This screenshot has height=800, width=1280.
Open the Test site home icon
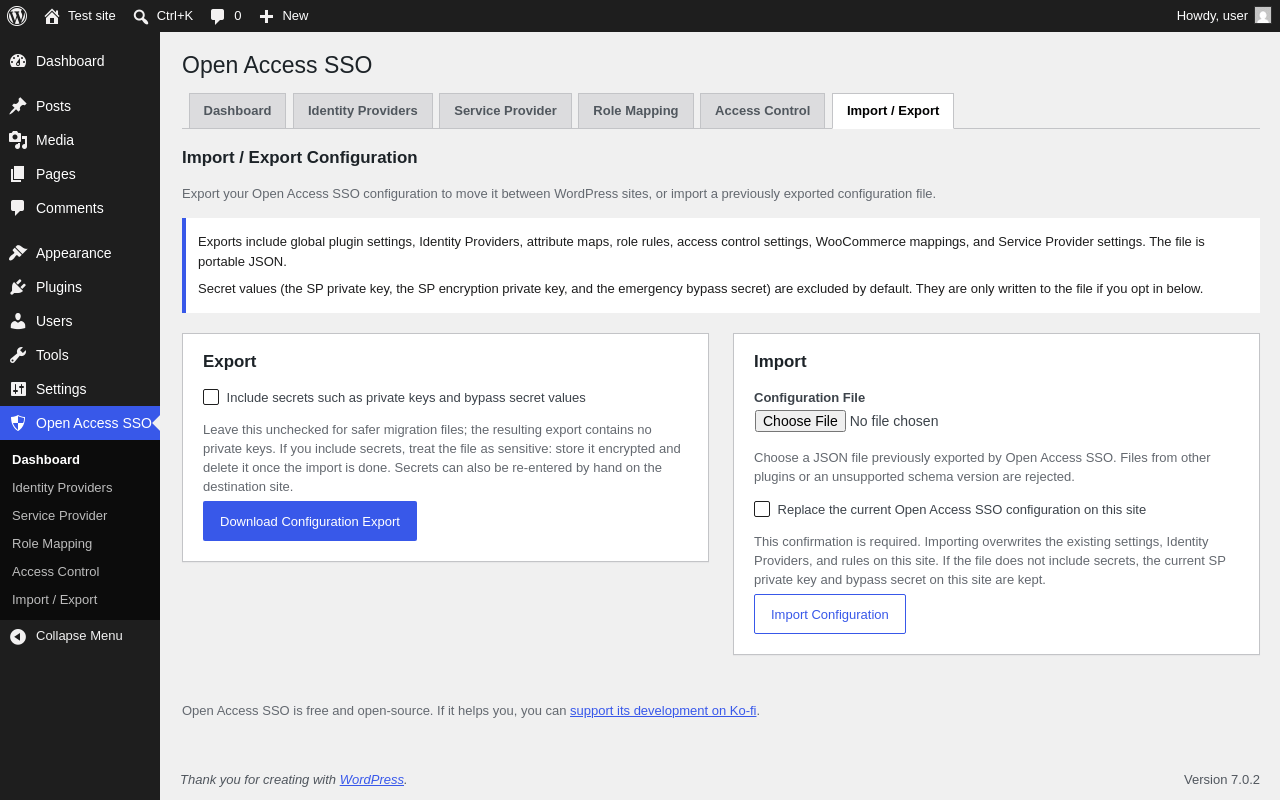(52, 16)
